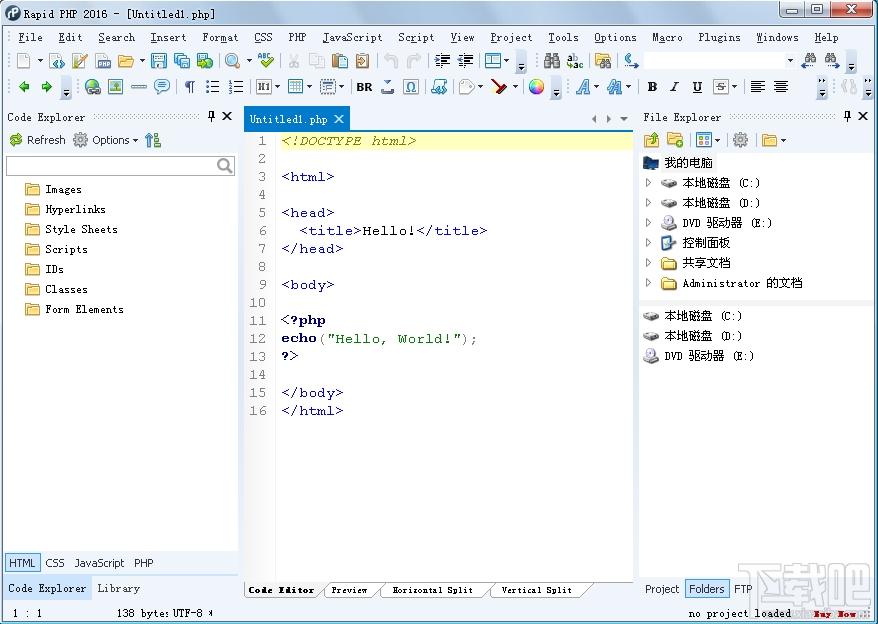Open the JavaScript menu

coord(352,38)
